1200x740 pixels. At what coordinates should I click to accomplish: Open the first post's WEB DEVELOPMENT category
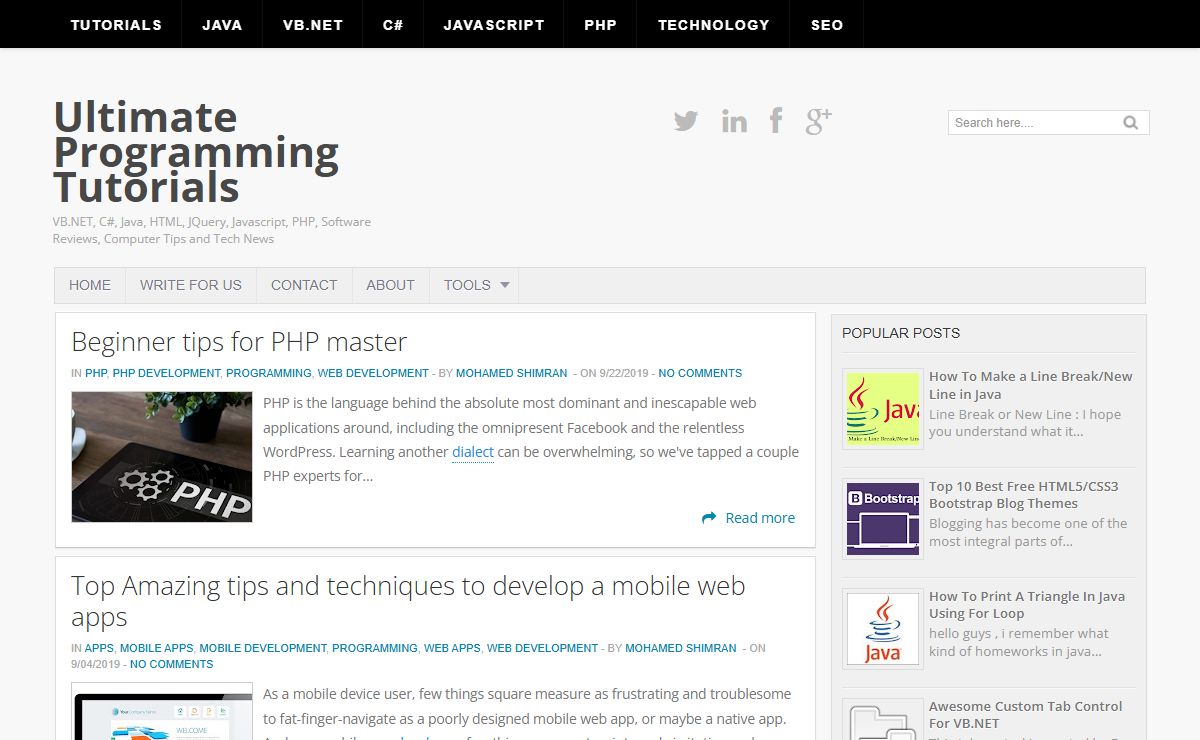pos(373,373)
